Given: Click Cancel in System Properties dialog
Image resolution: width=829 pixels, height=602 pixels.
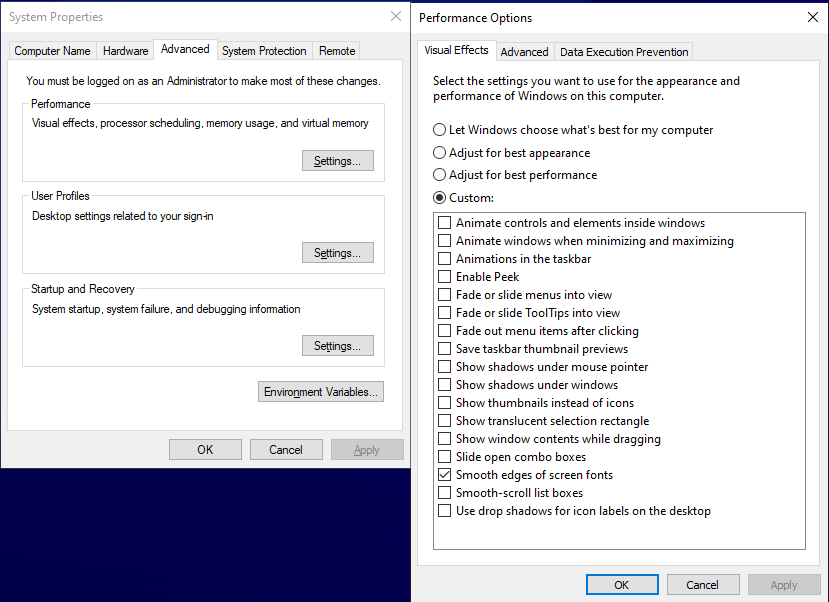Looking at the screenshot, I should tap(286, 449).
